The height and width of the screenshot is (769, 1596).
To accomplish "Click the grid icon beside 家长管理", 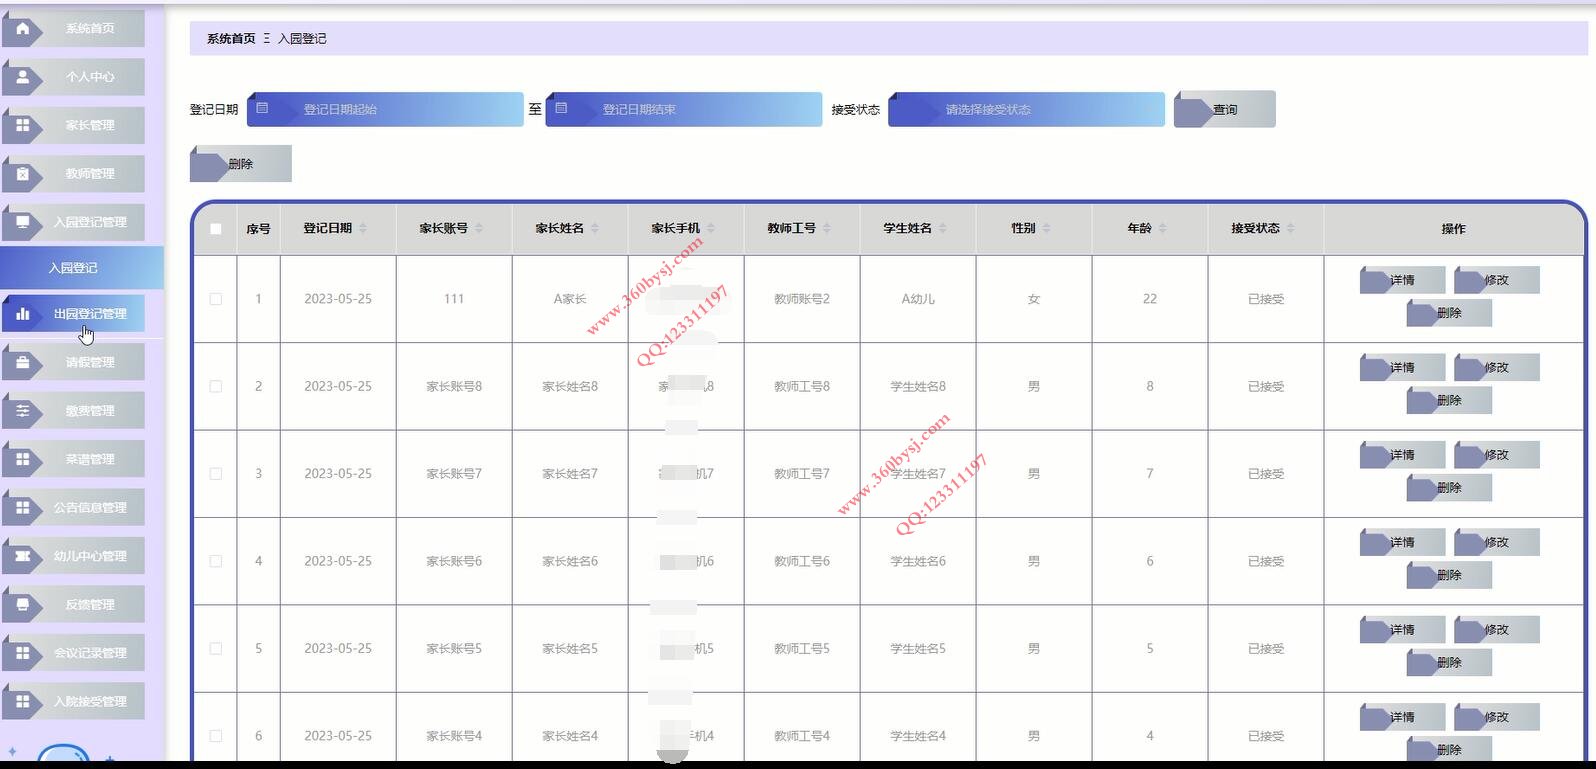I will click(x=22, y=125).
